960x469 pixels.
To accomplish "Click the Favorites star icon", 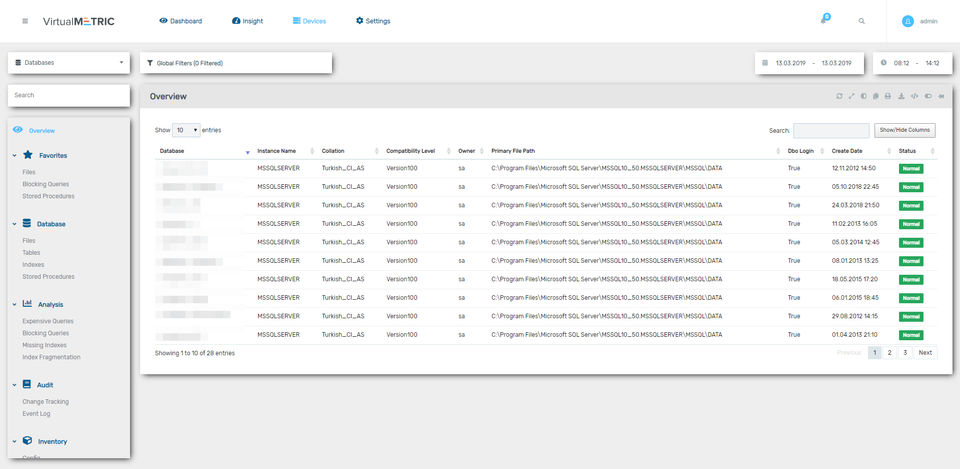I will point(28,155).
